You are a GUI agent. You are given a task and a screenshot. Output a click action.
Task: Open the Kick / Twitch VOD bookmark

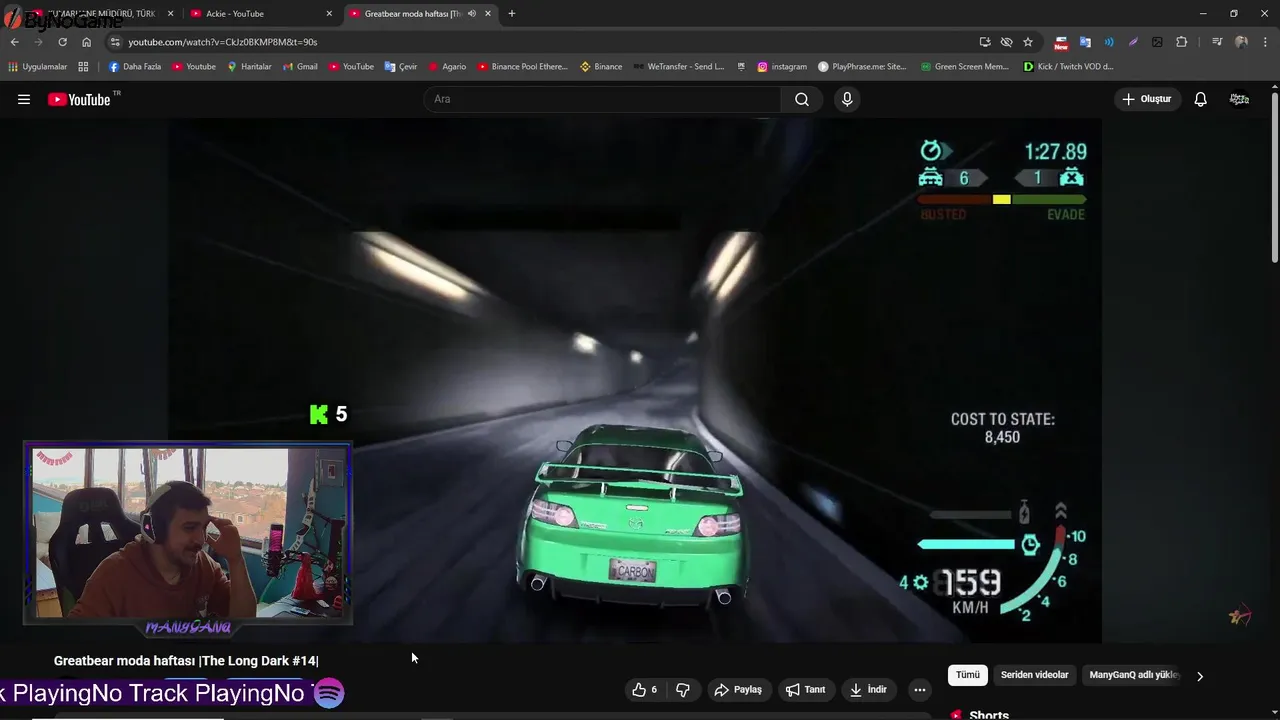[1068, 67]
